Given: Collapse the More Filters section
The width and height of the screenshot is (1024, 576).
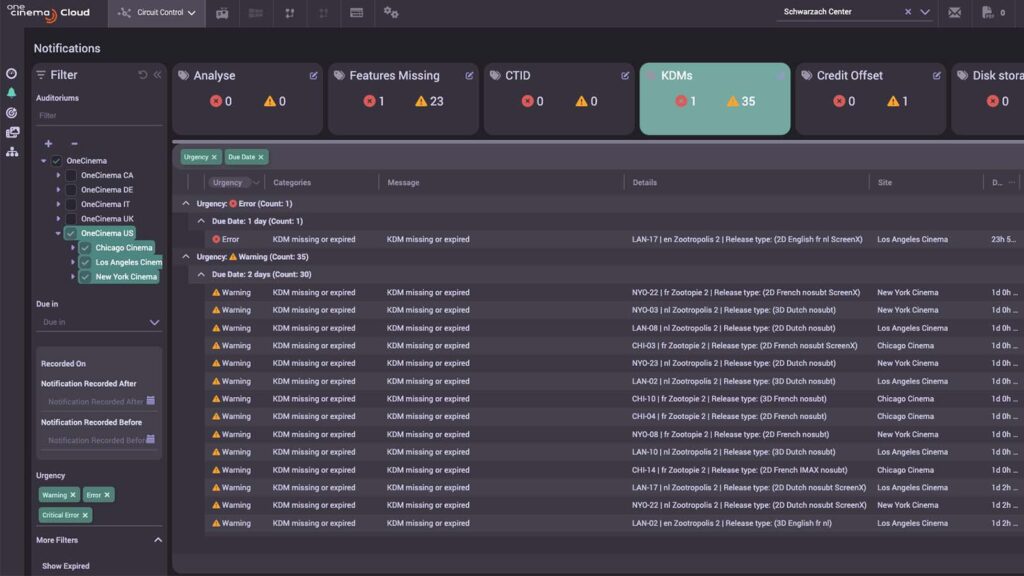Looking at the screenshot, I should (157, 540).
